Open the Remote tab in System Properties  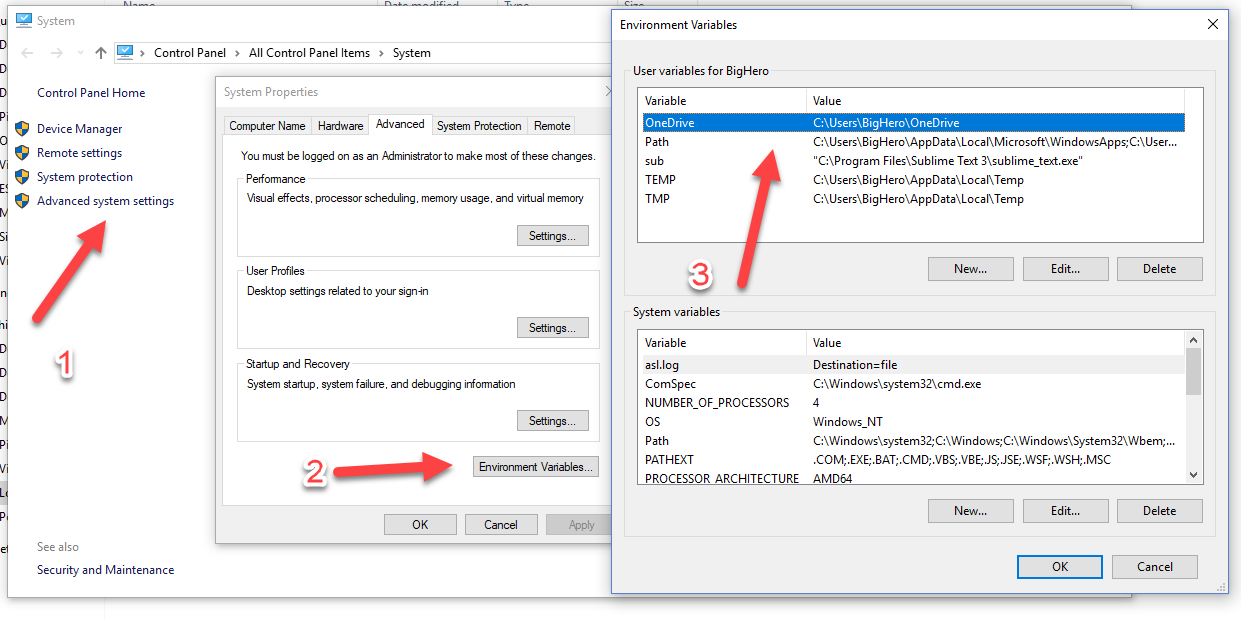click(551, 125)
